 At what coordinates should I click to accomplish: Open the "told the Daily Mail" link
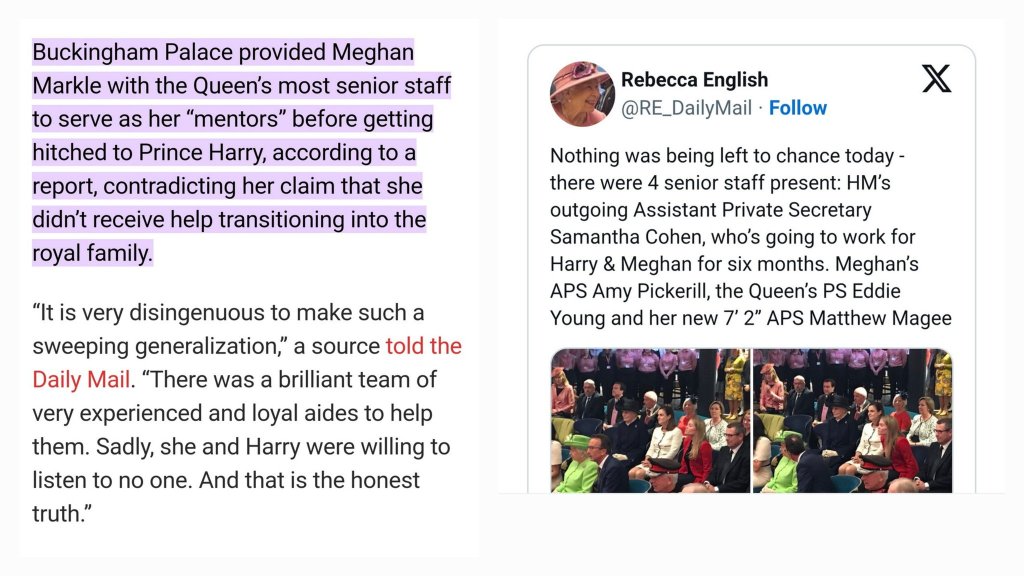(x=423, y=346)
